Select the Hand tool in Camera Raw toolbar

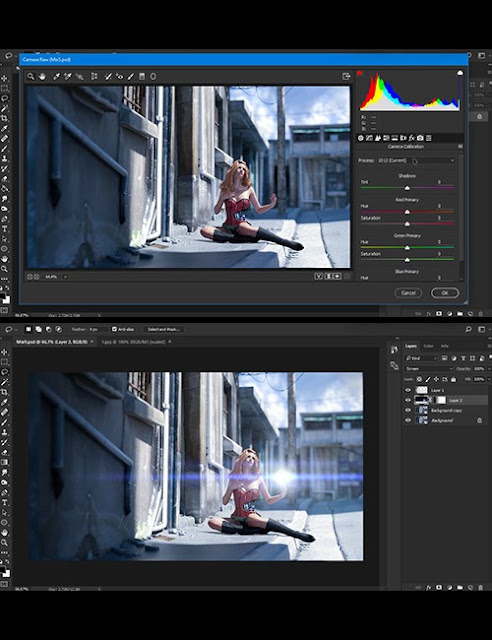tap(42, 76)
